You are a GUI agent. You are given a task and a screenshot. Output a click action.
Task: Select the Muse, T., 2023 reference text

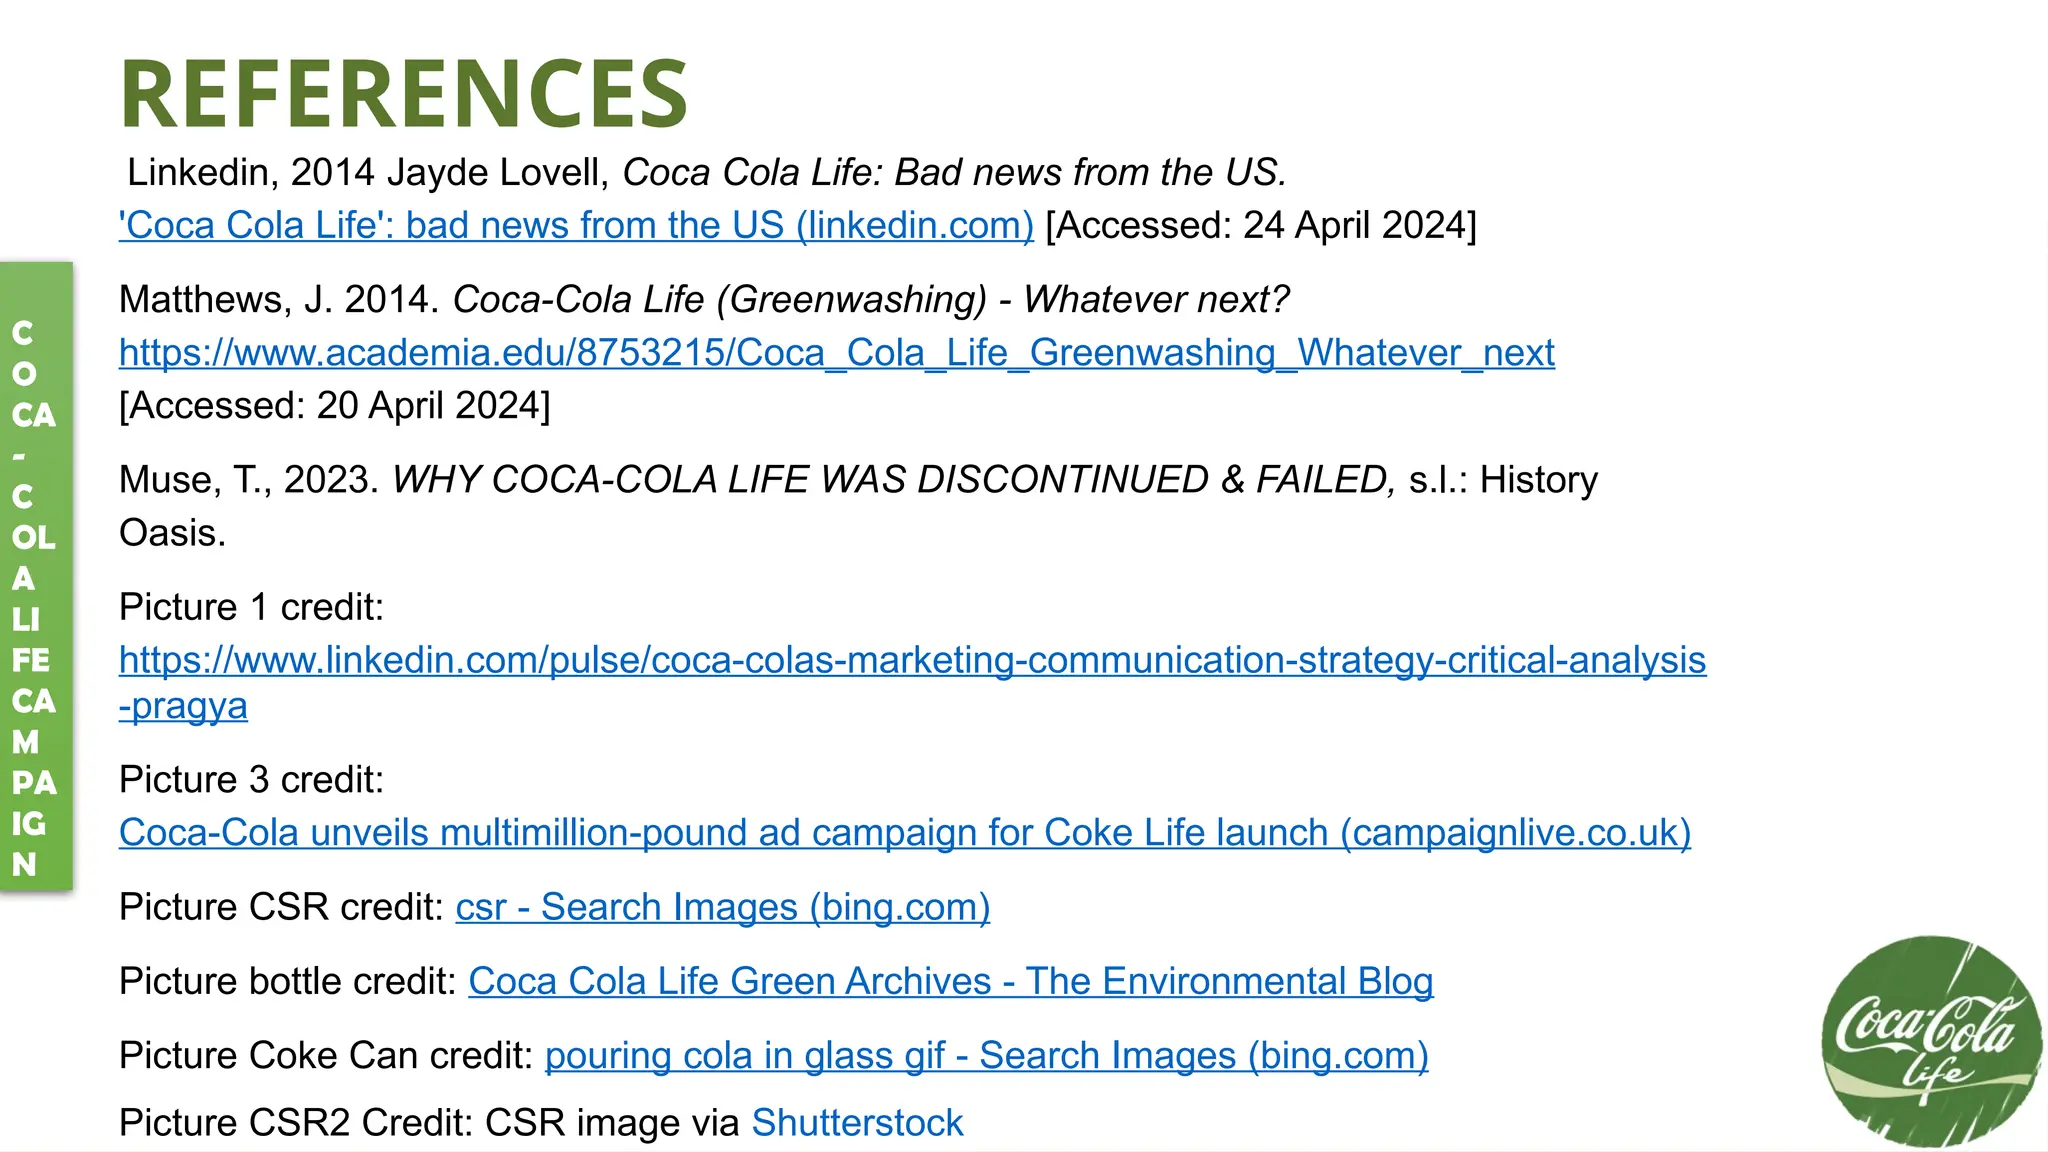857,481
